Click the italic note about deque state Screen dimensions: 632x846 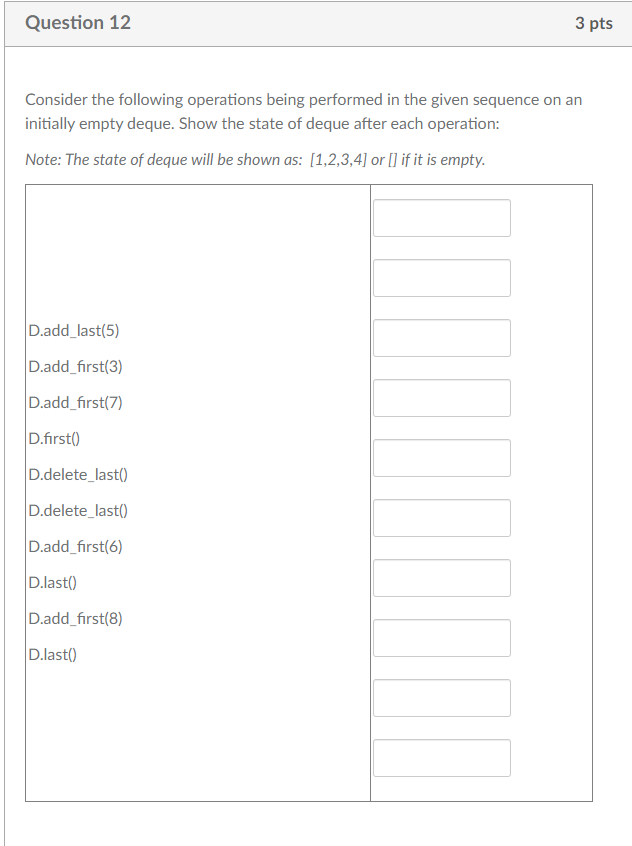255,159
